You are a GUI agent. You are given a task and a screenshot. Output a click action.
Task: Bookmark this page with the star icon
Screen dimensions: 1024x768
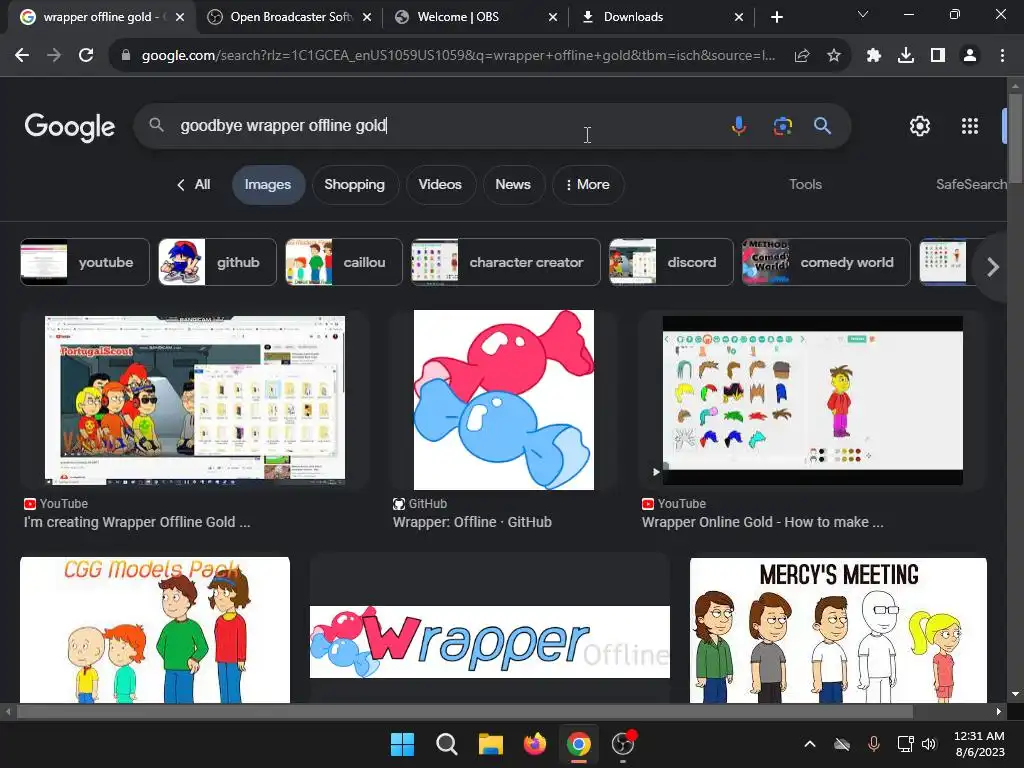[x=833, y=56]
